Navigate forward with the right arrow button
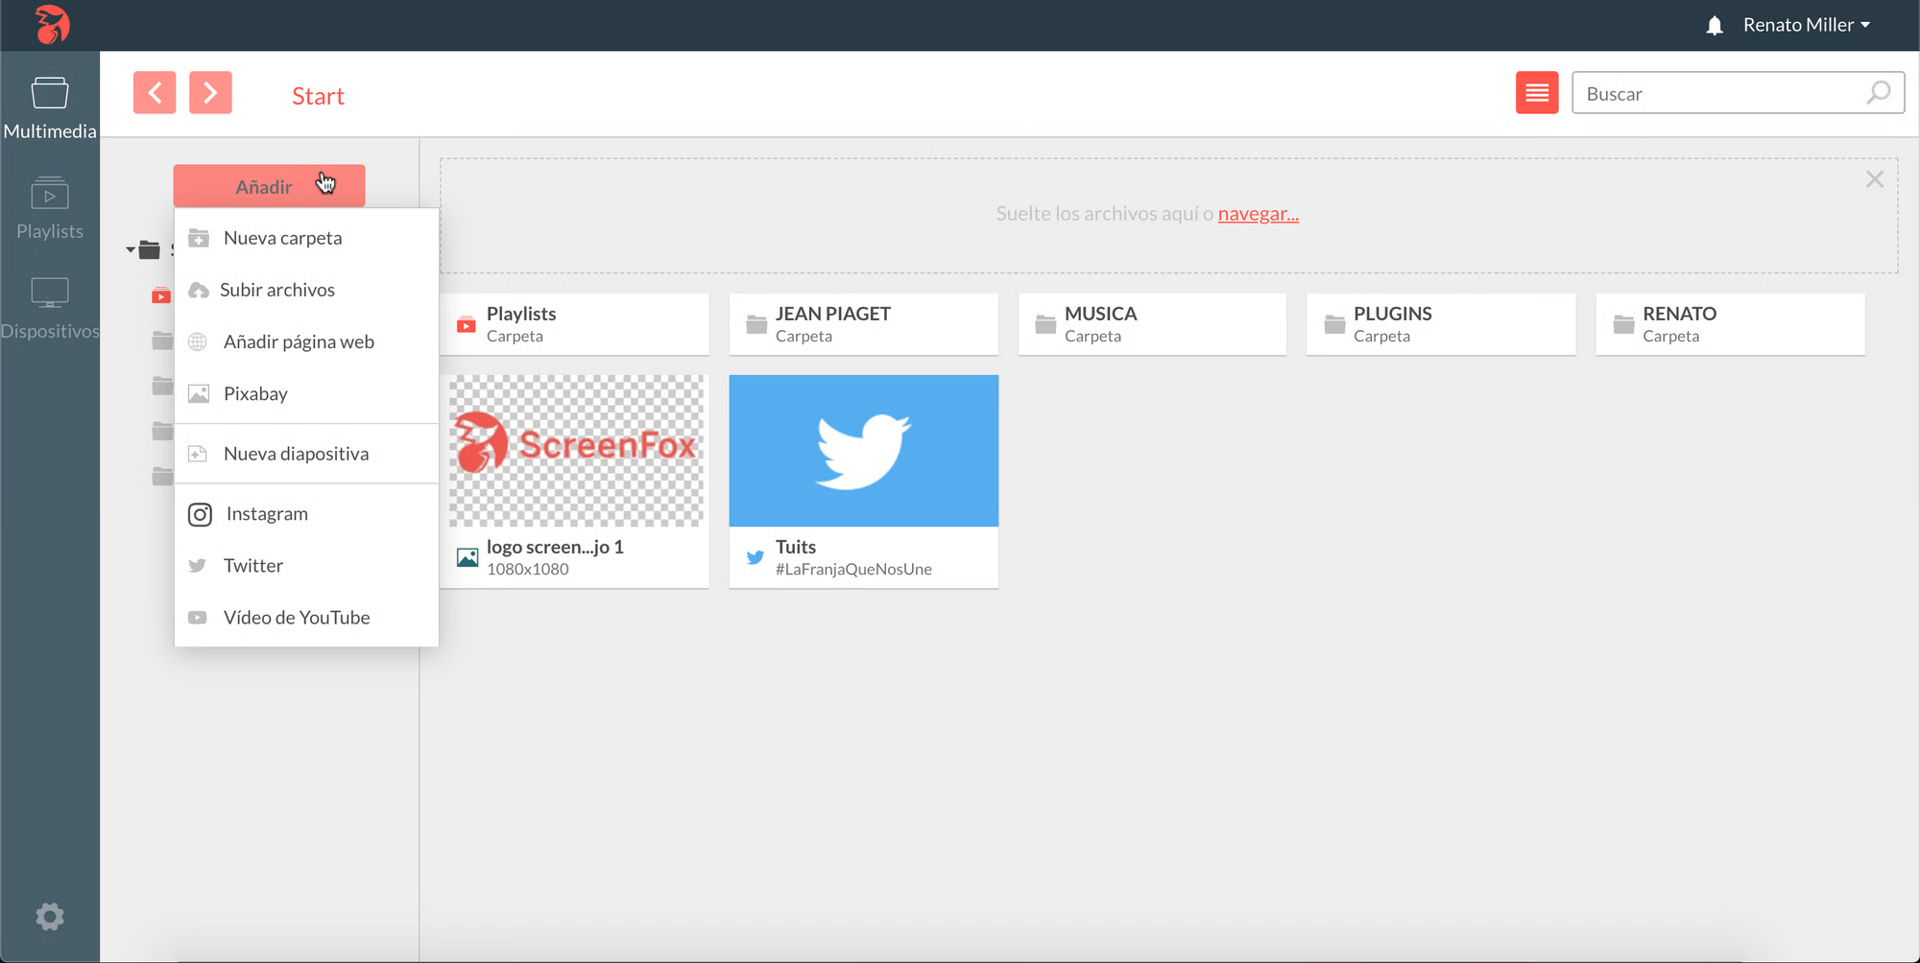This screenshot has width=1920, height=963. tap(210, 93)
